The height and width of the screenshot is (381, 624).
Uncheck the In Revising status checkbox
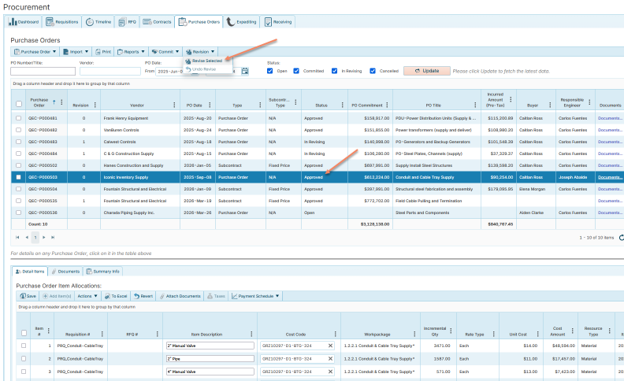[x=334, y=71]
